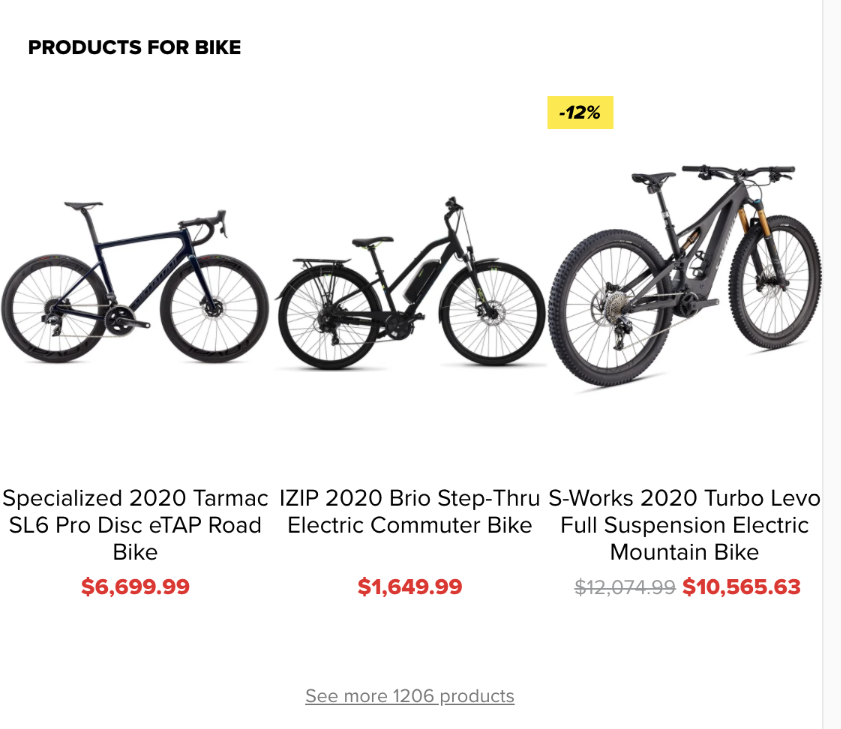Click the $6,699.99 price
Screen dimensions: 841x729
[135, 587]
